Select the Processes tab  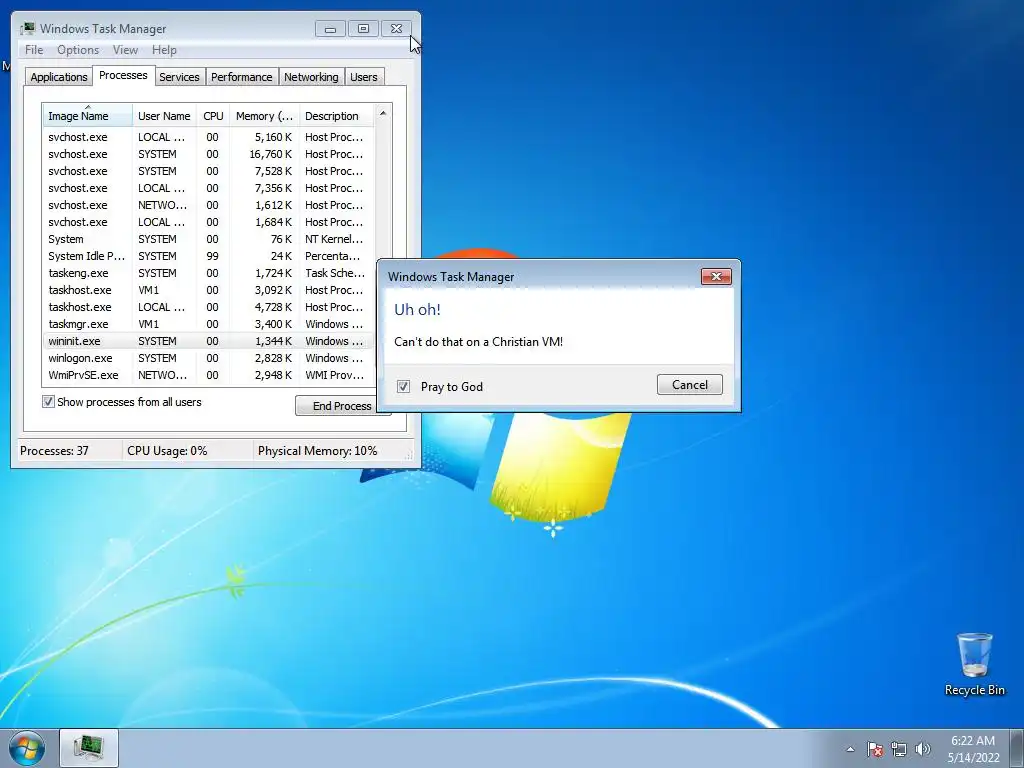[123, 75]
